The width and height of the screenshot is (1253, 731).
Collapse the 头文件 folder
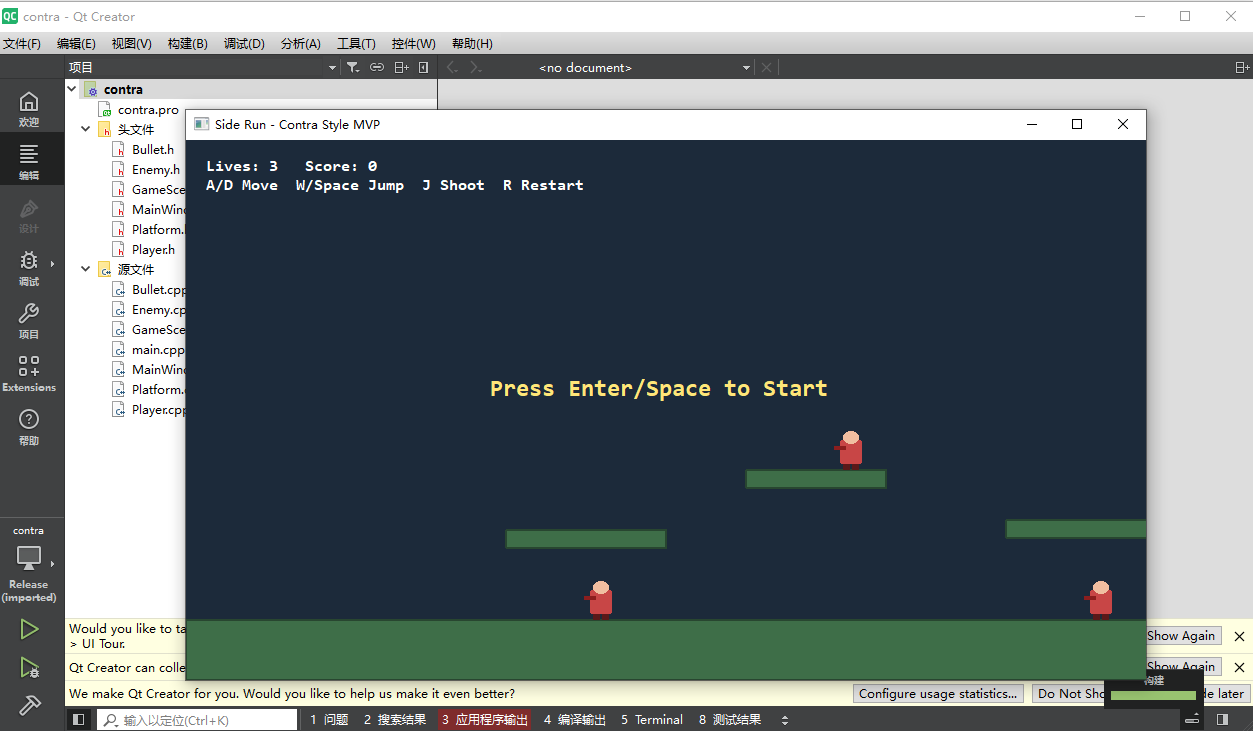86,129
